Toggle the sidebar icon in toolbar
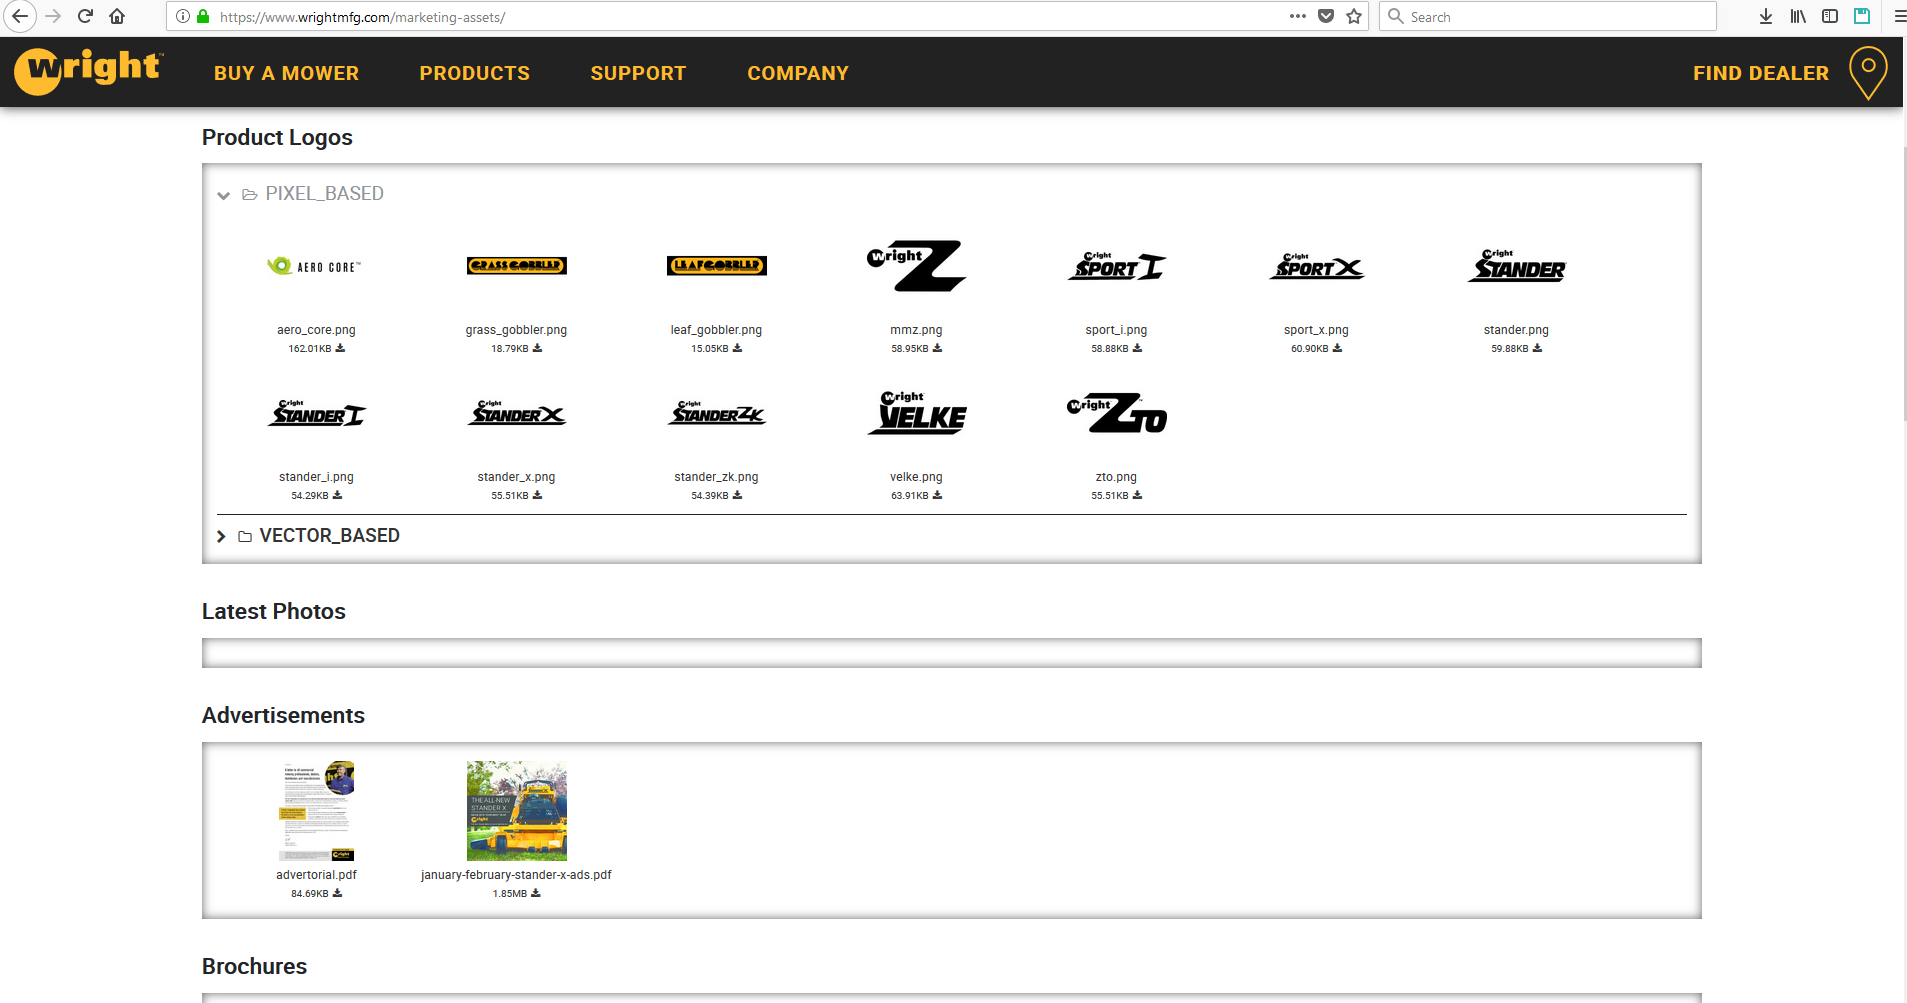 [x=1830, y=16]
